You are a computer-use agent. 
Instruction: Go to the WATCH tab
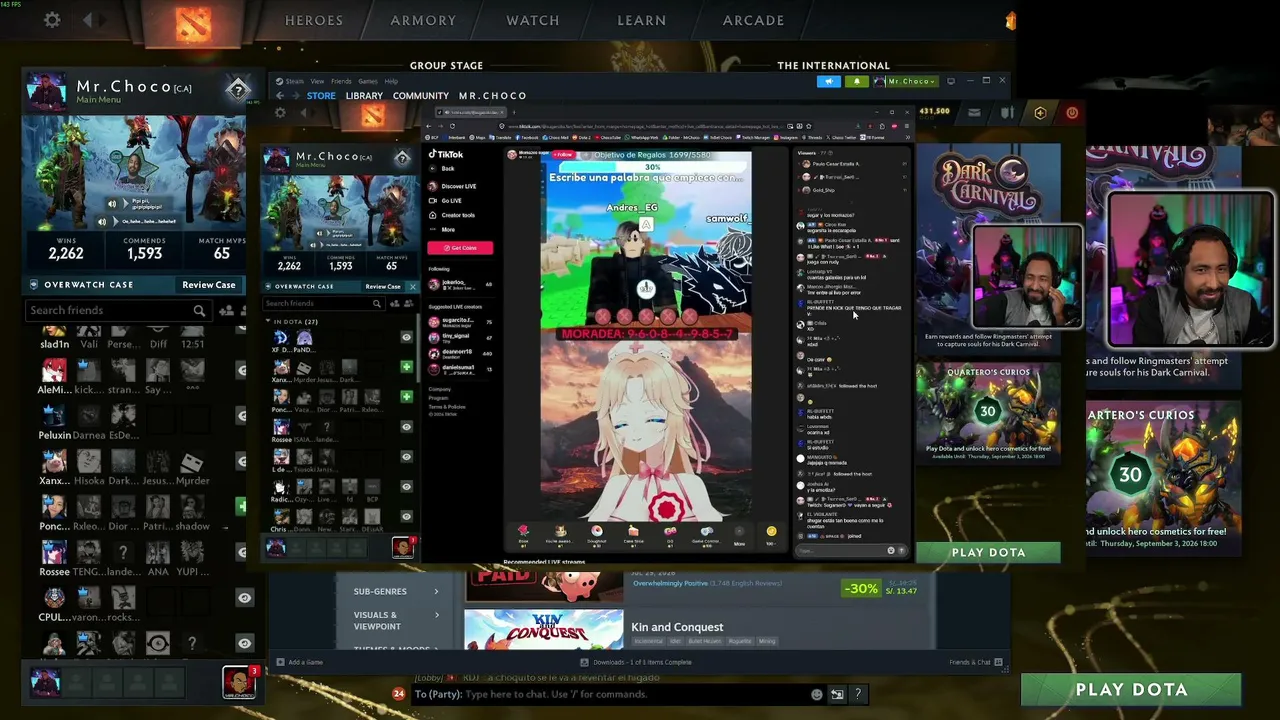pos(533,20)
